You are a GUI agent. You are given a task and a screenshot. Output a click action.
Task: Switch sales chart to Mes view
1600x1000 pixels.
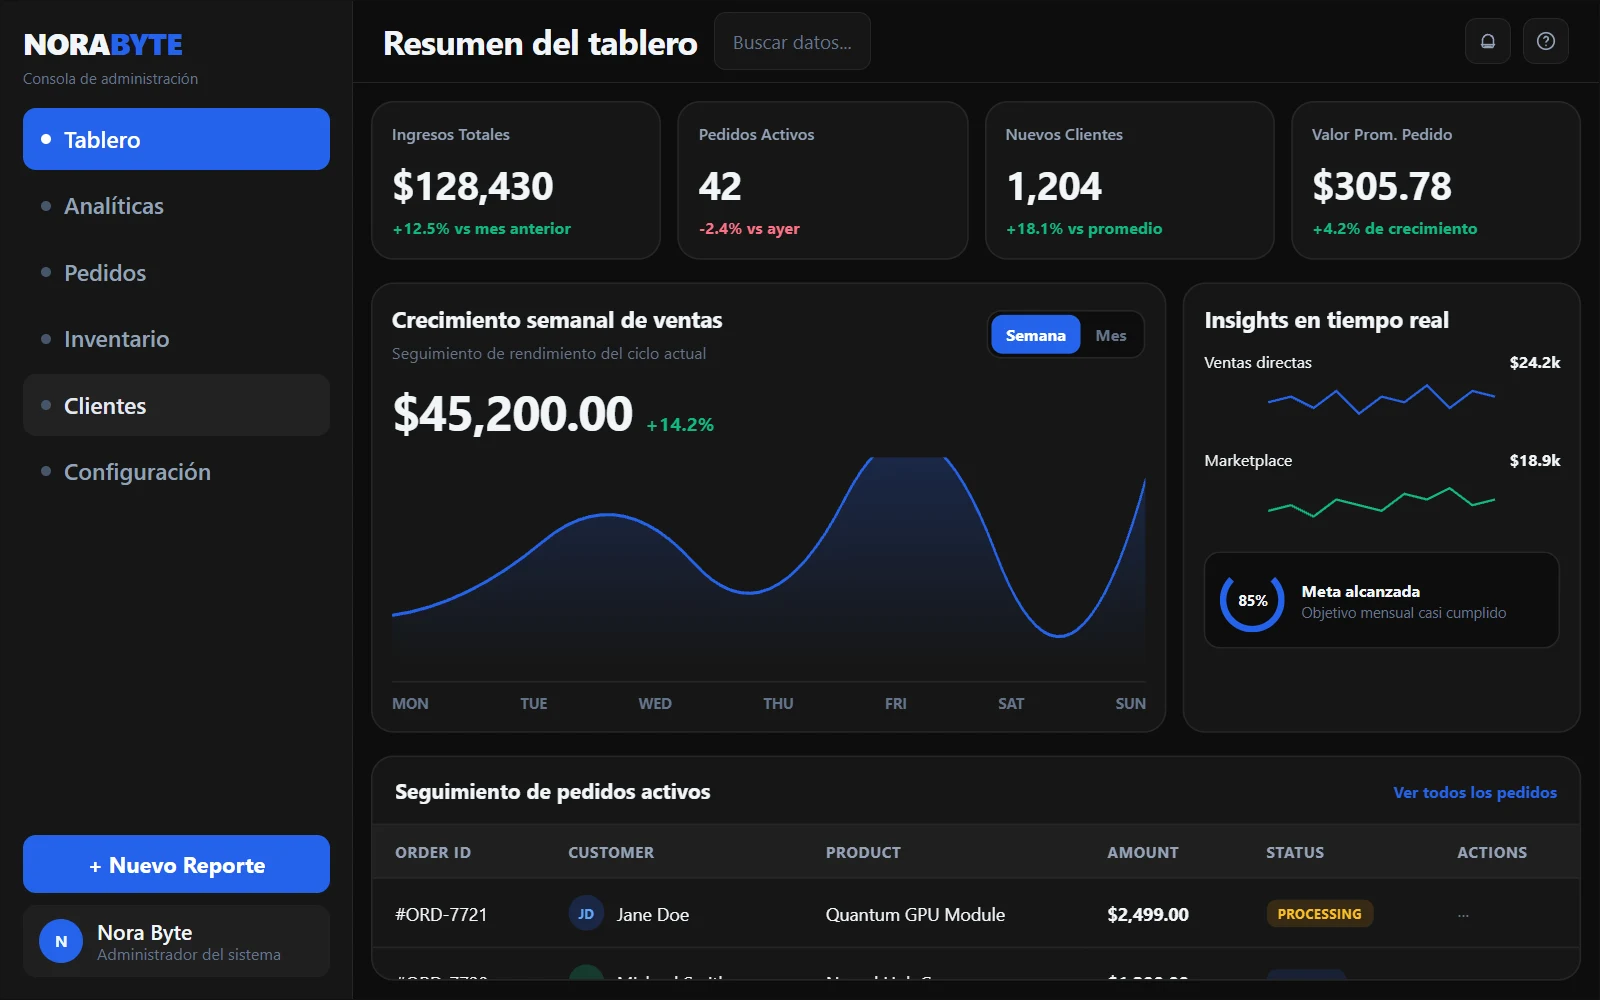pos(1110,335)
